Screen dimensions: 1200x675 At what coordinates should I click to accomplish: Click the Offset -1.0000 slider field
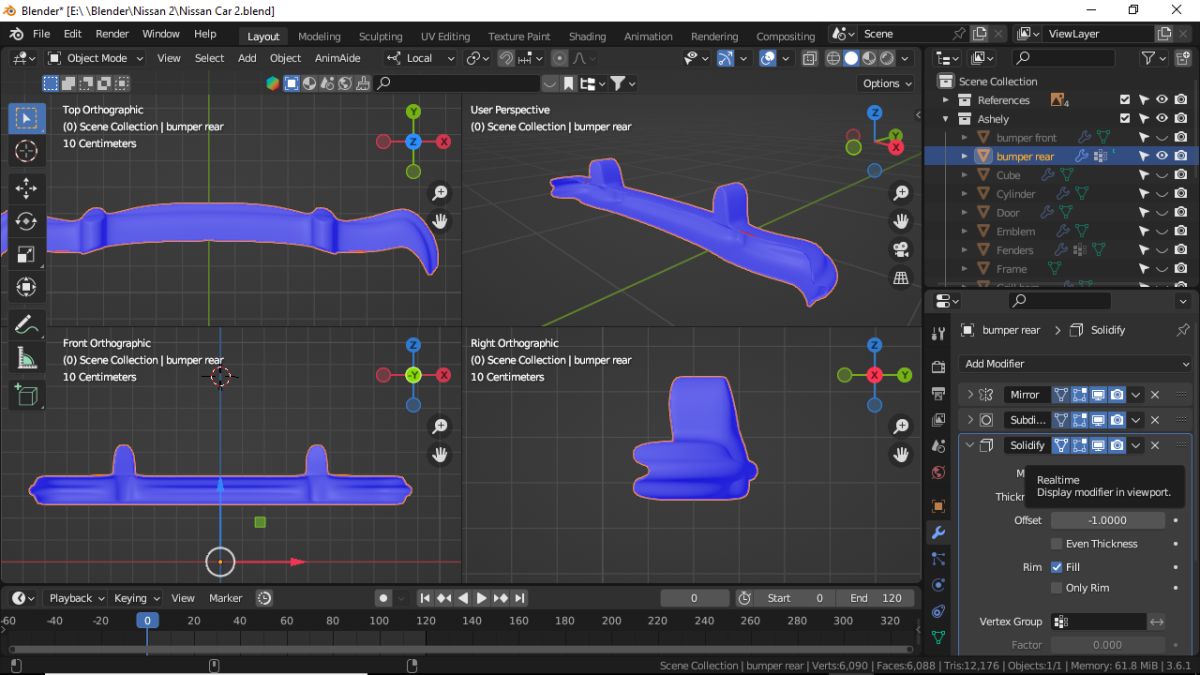[1107, 520]
